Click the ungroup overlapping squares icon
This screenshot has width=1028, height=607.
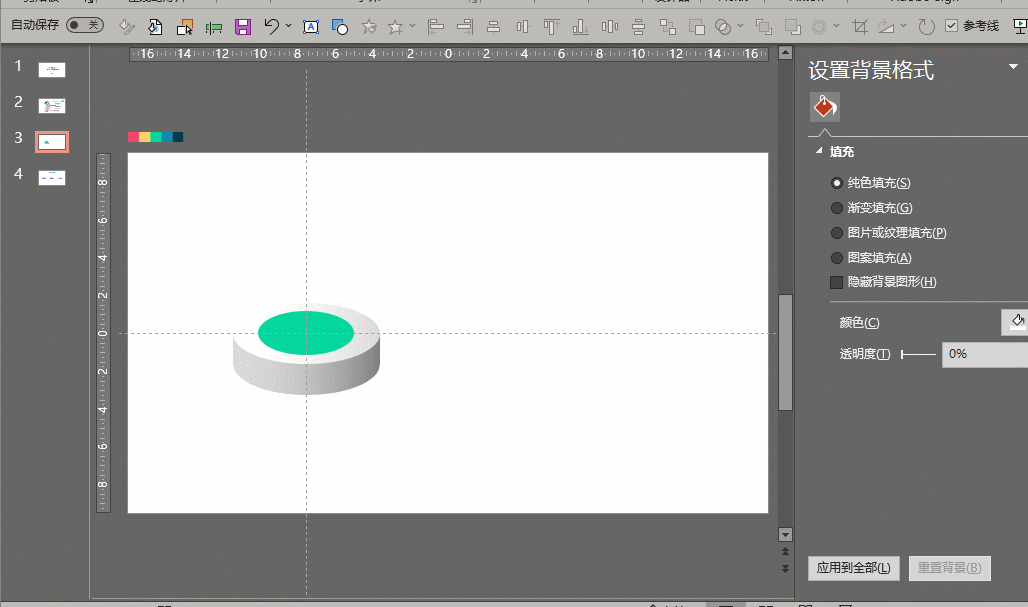pos(696,27)
